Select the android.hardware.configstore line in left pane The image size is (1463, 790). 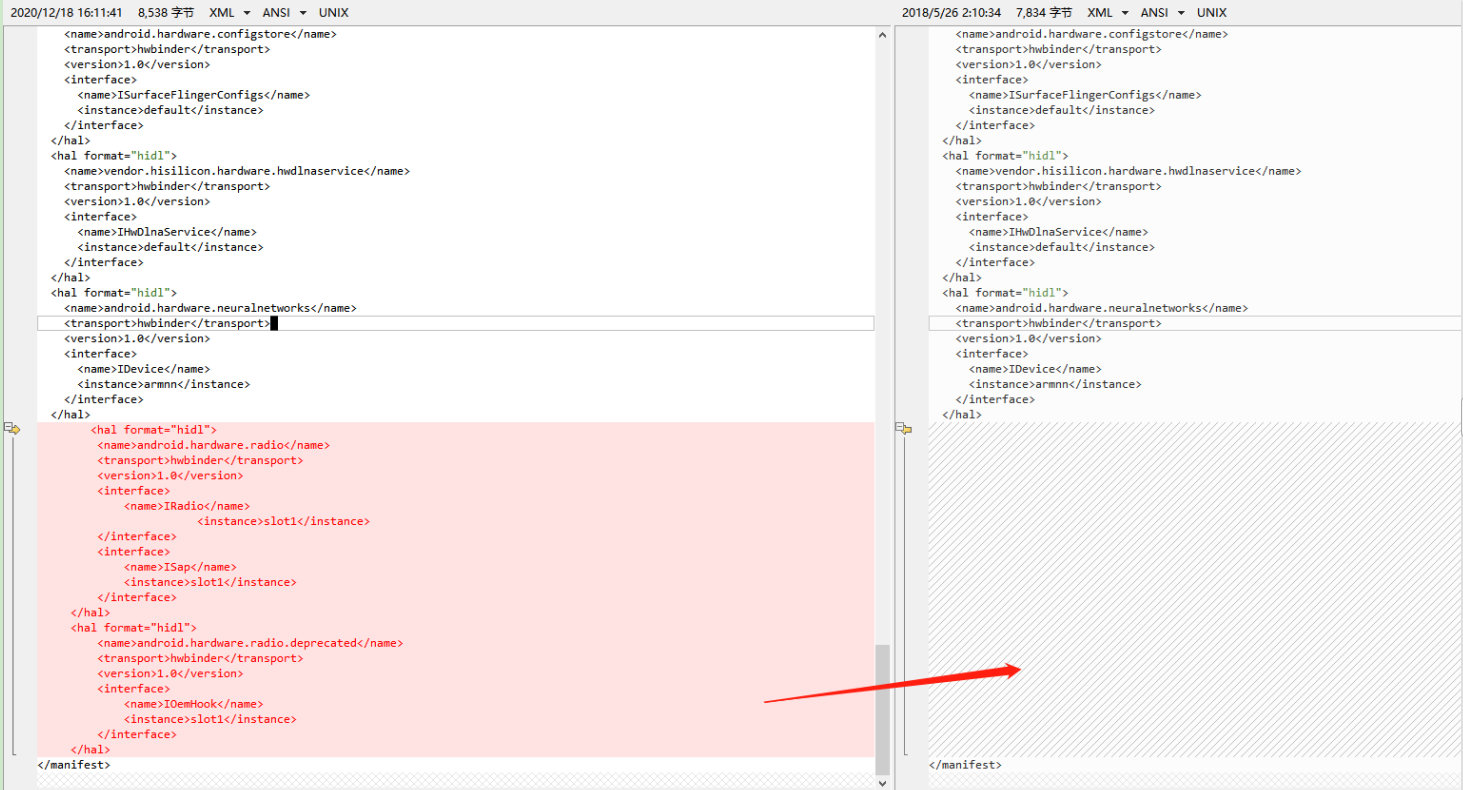pos(200,34)
